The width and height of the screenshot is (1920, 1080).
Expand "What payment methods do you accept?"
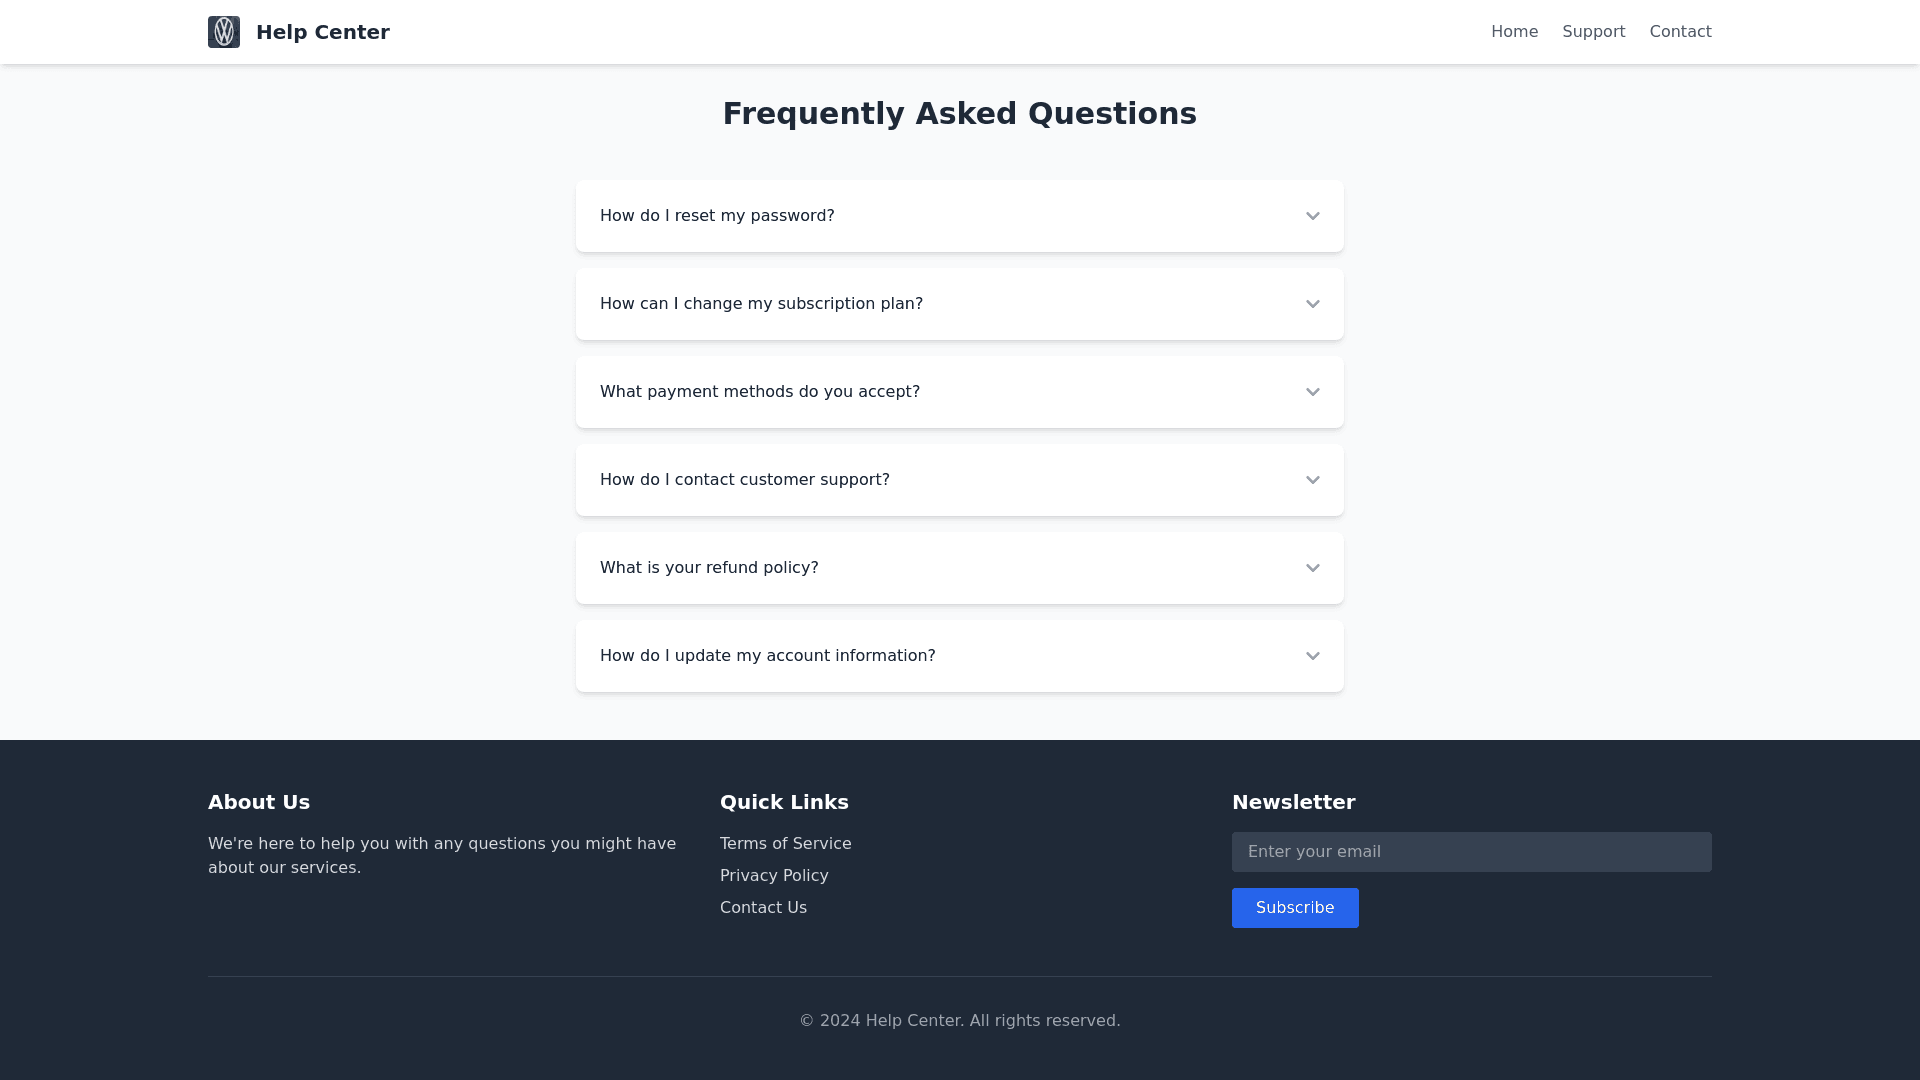click(760, 392)
